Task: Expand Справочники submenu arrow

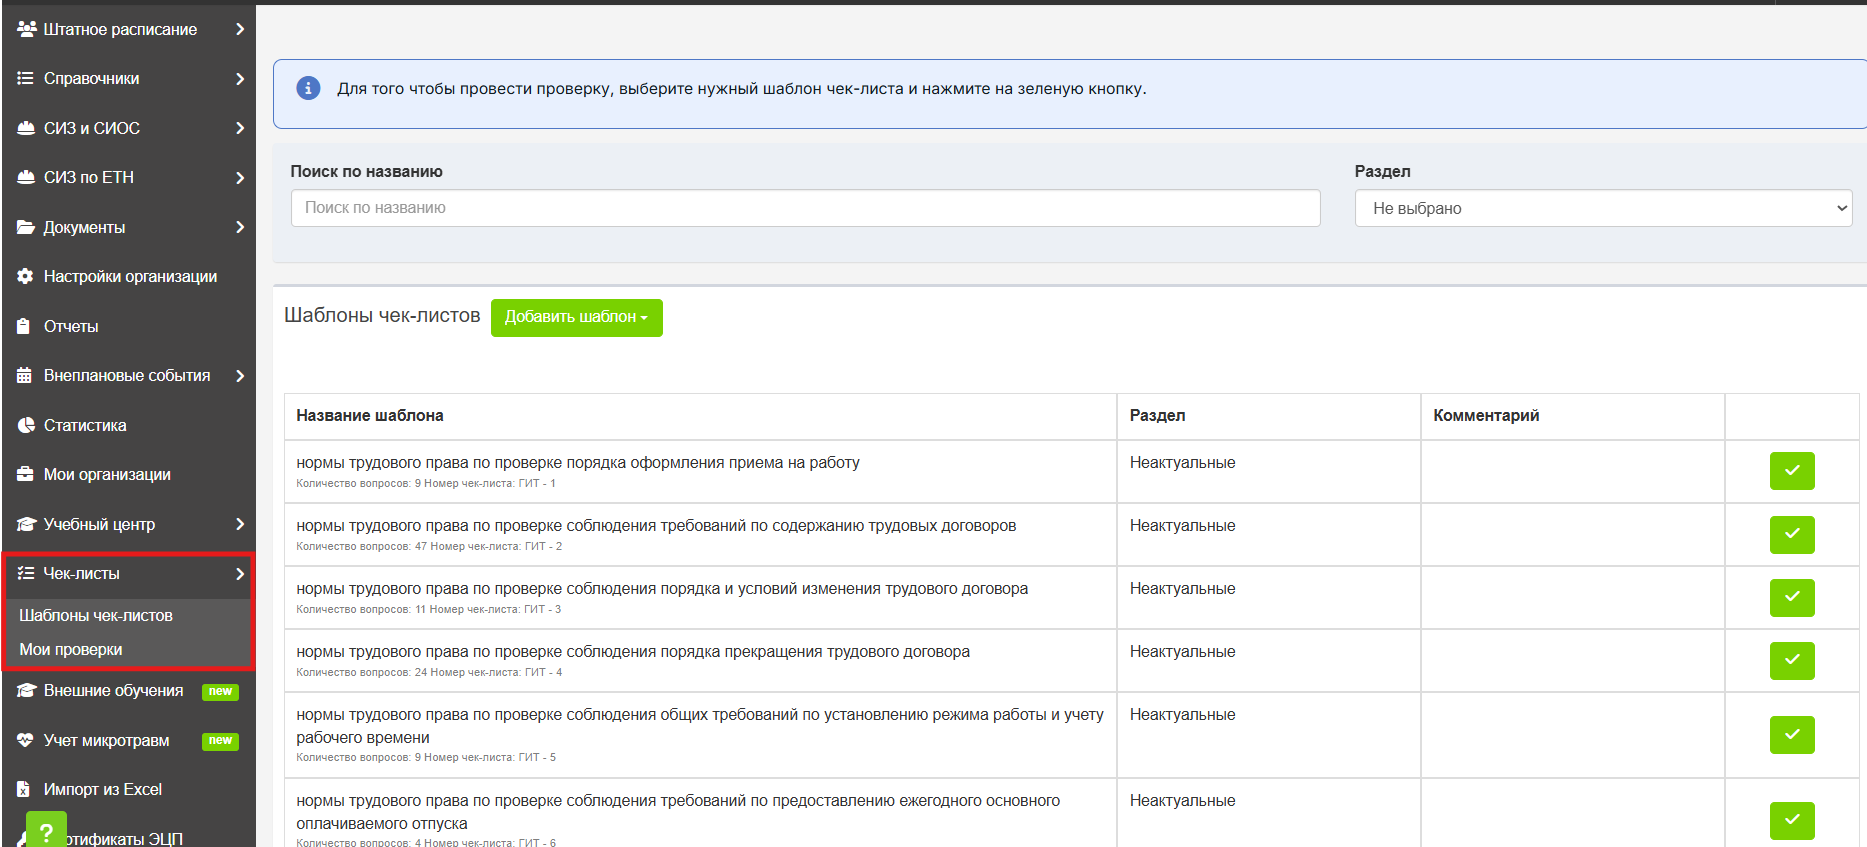Action: coord(240,78)
